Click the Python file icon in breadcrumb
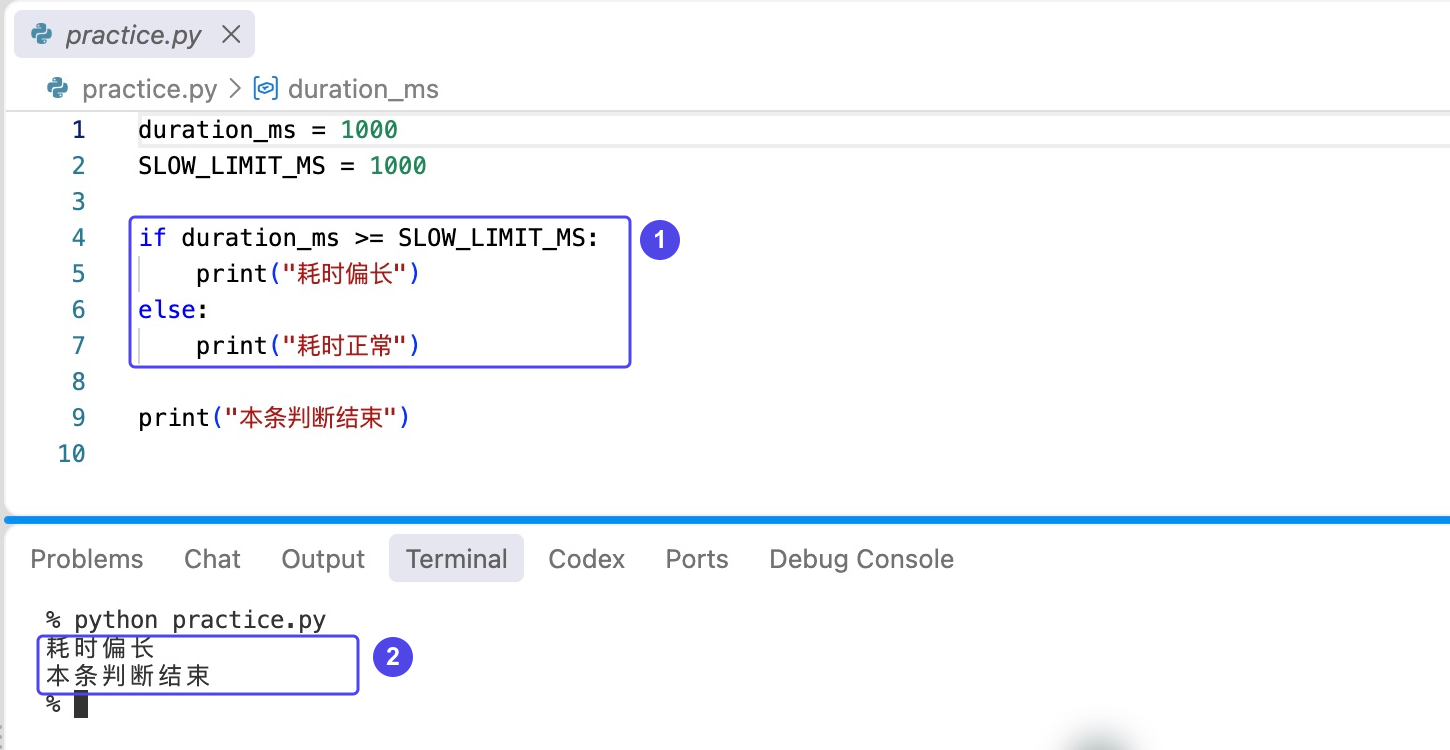The image size is (1450, 750). click(58, 89)
